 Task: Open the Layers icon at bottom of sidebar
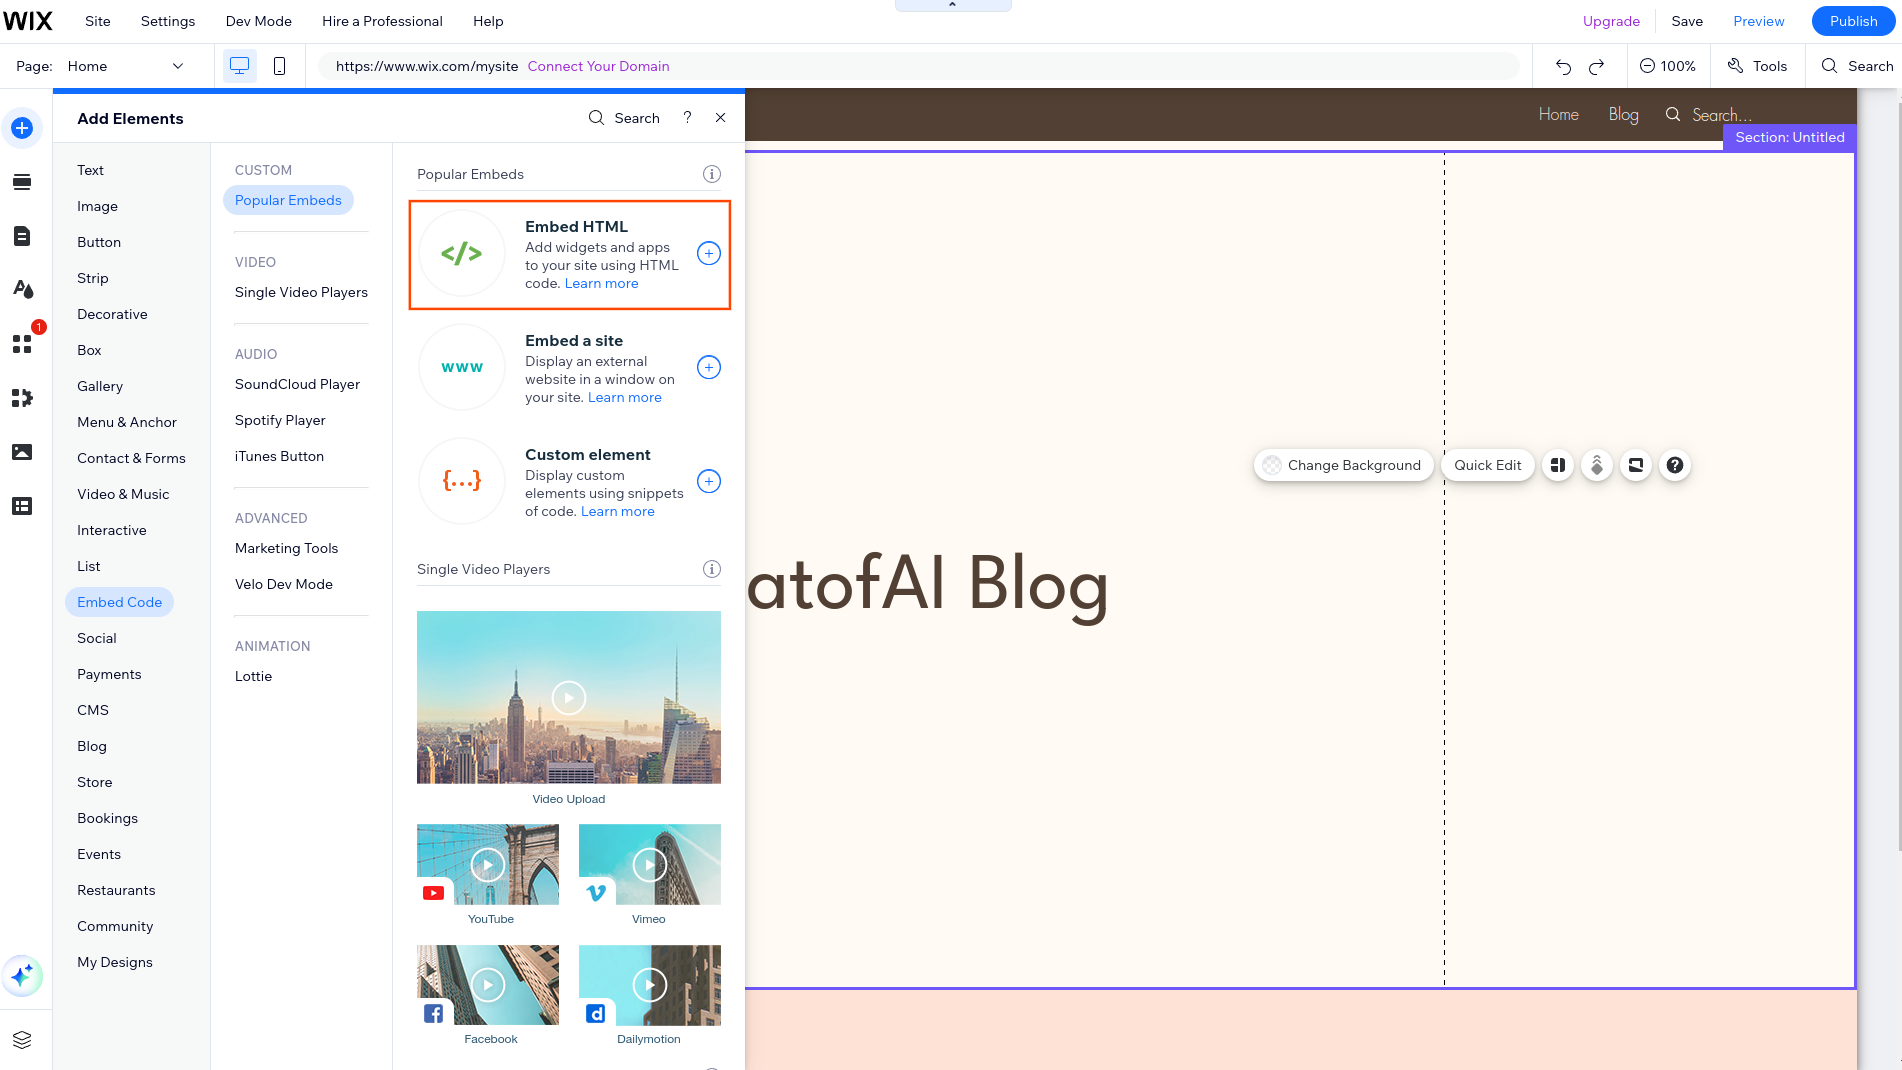click(x=22, y=1040)
